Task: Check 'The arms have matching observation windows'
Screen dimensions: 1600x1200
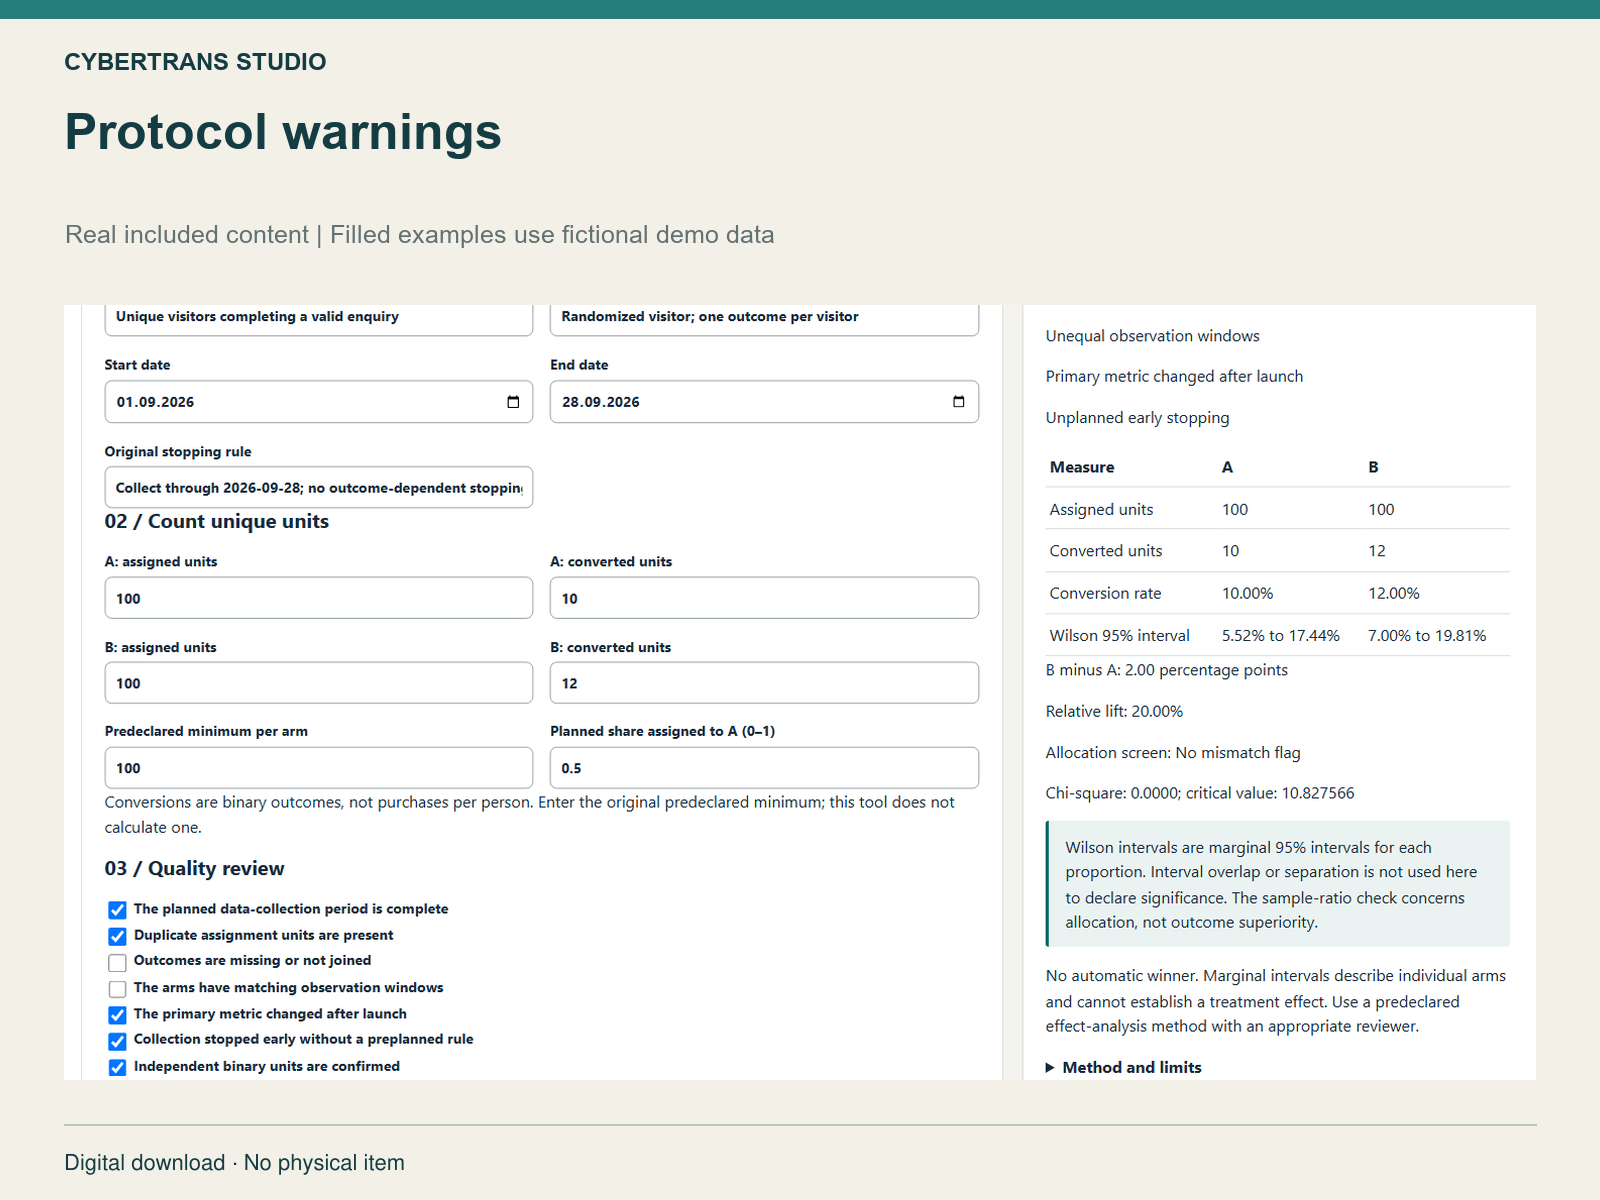Action: [117, 989]
